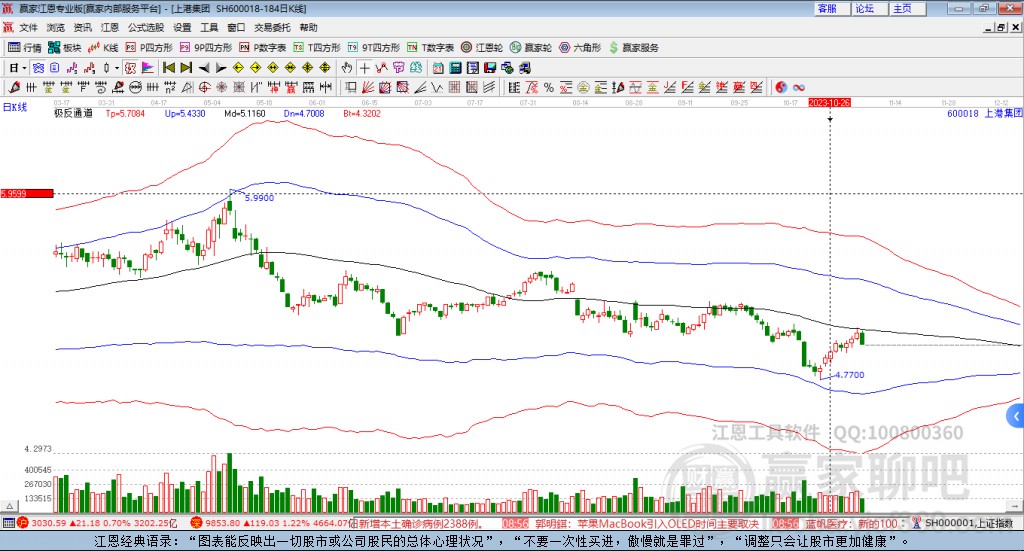
Task: Click the 论坛 forum button
Action: [x=870, y=8]
